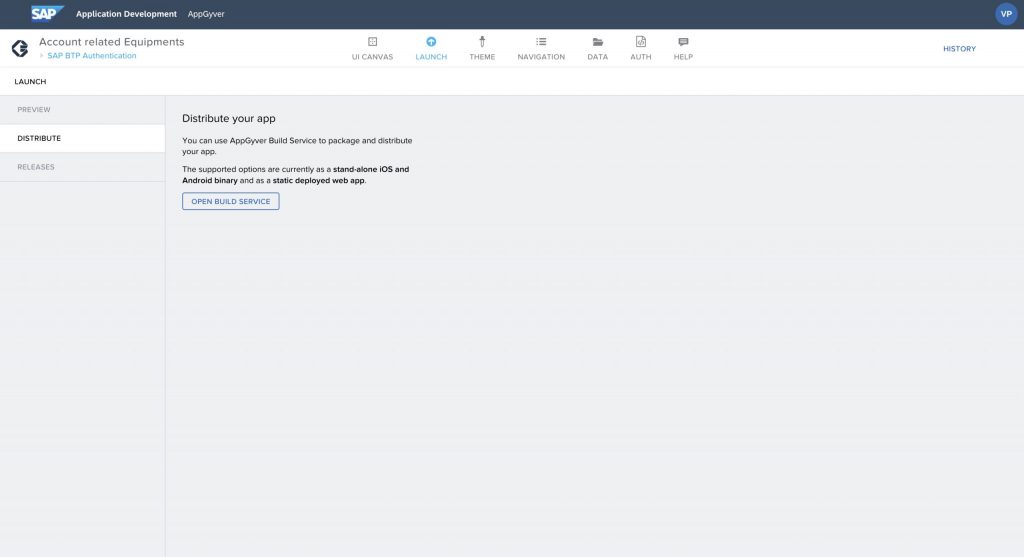Click Application Development header text

pyautogui.click(x=126, y=14)
